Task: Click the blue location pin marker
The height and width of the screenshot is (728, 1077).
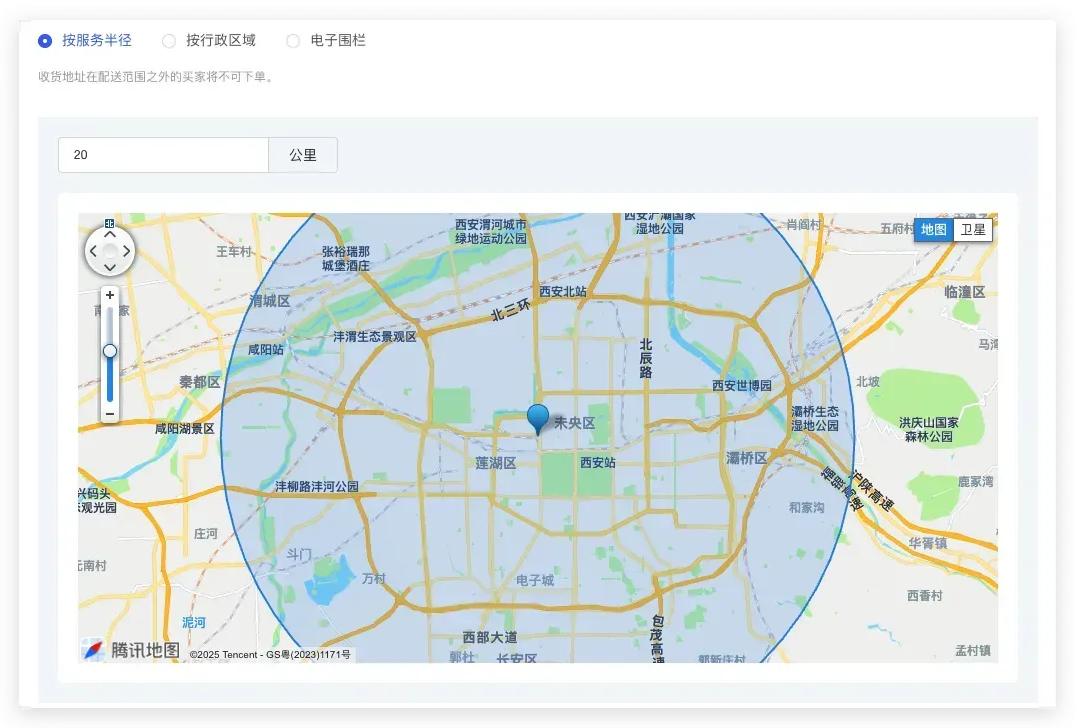Action: coord(538,417)
